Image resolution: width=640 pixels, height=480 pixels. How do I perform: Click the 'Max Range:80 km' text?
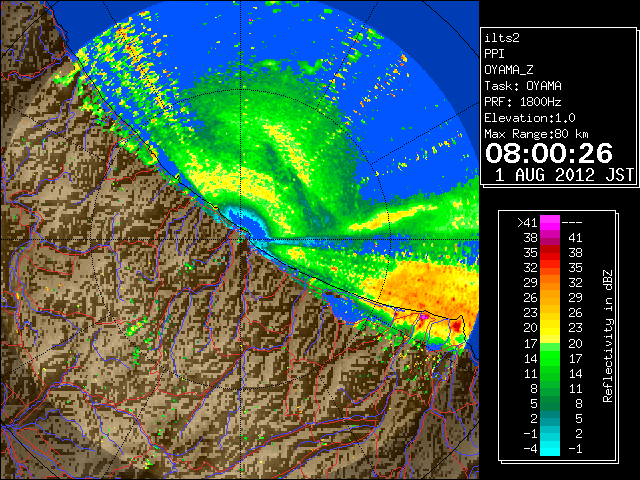click(x=536, y=134)
